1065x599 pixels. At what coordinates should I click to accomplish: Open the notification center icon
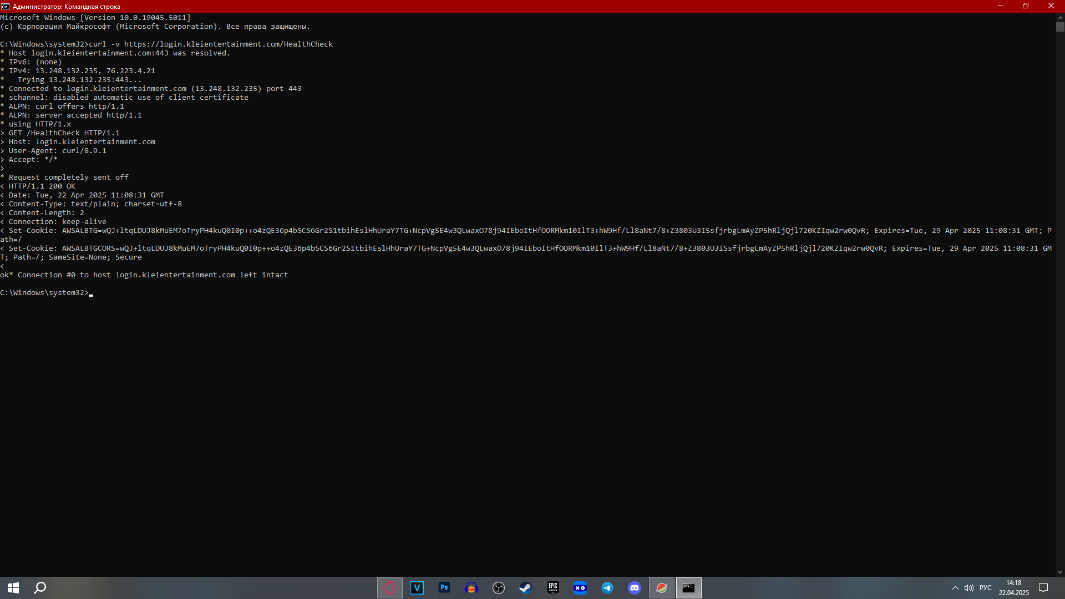1043,588
